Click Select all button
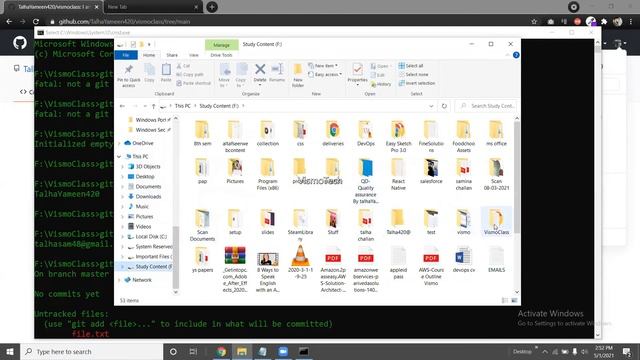The width and height of the screenshot is (640, 360). pos(411,66)
